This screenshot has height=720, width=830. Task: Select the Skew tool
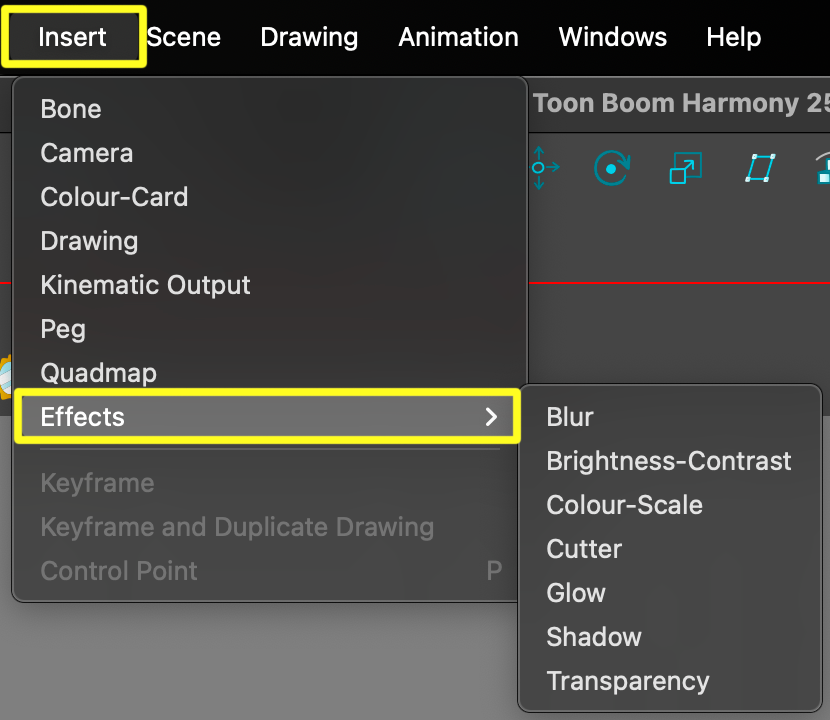(760, 168)
